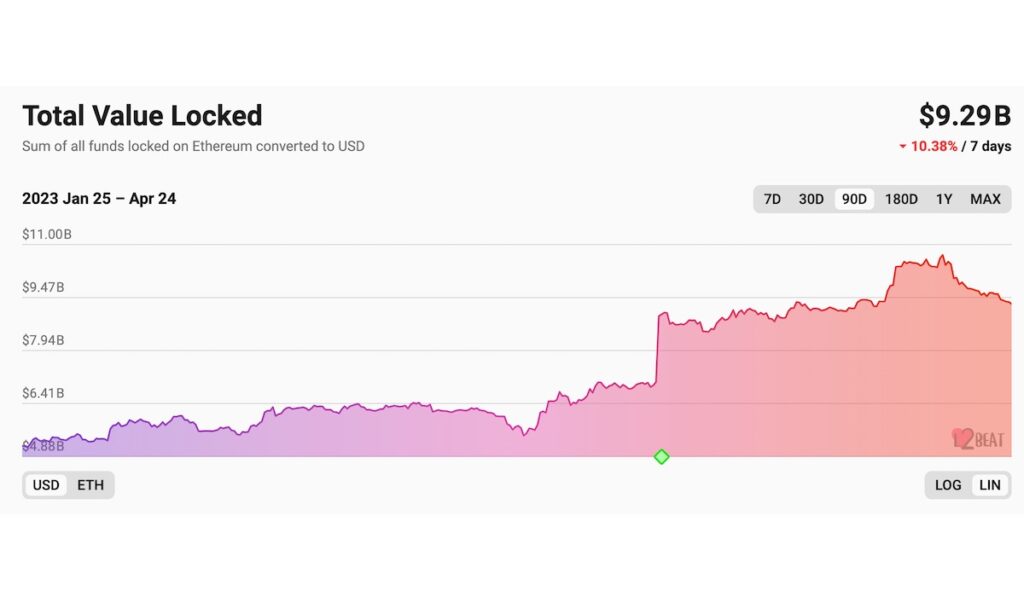The width and height of the screenshot is (1024, 597).
Task: Click the $7.94B axis label
Action: pyautogui.click(x=43, y=341)
